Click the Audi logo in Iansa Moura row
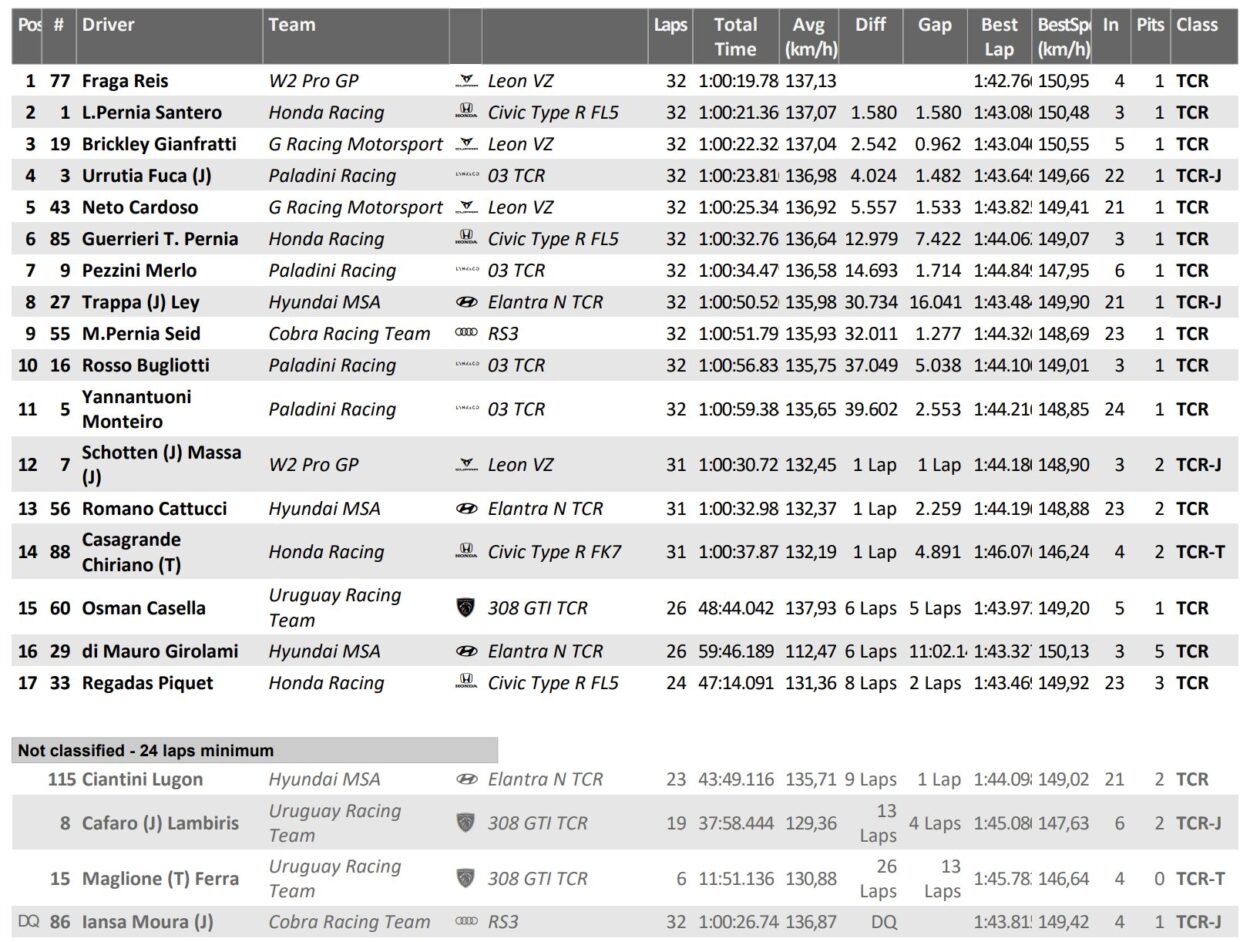Viewport: 1250px width, 942px height. pos(466,922)
